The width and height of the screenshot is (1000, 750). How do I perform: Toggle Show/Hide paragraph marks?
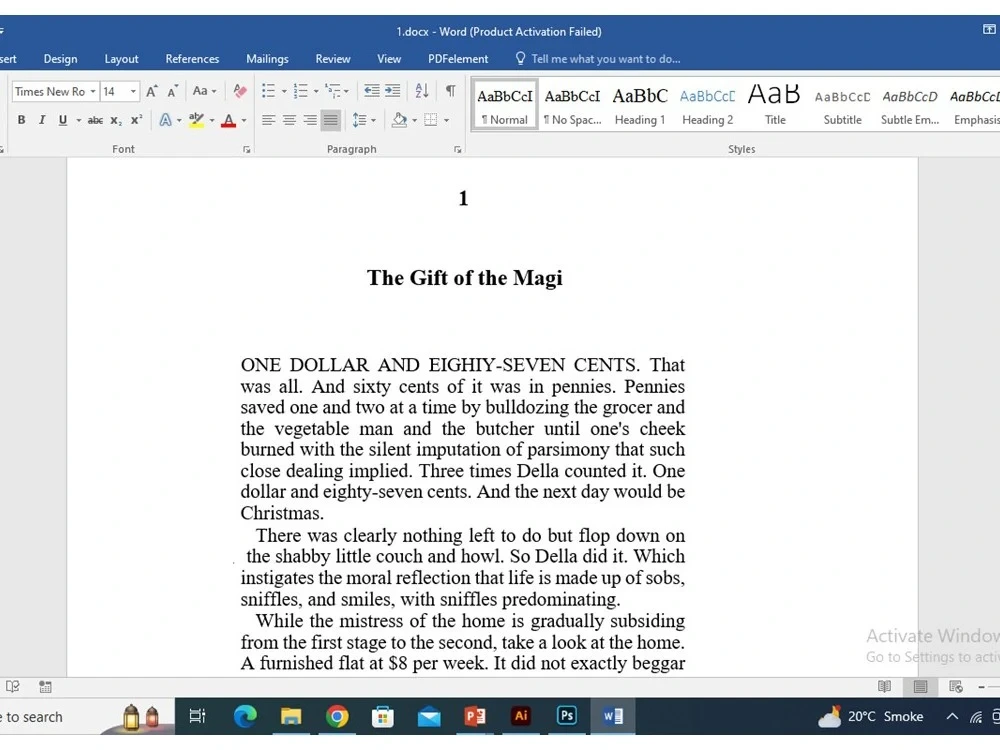tap(450, 91)
